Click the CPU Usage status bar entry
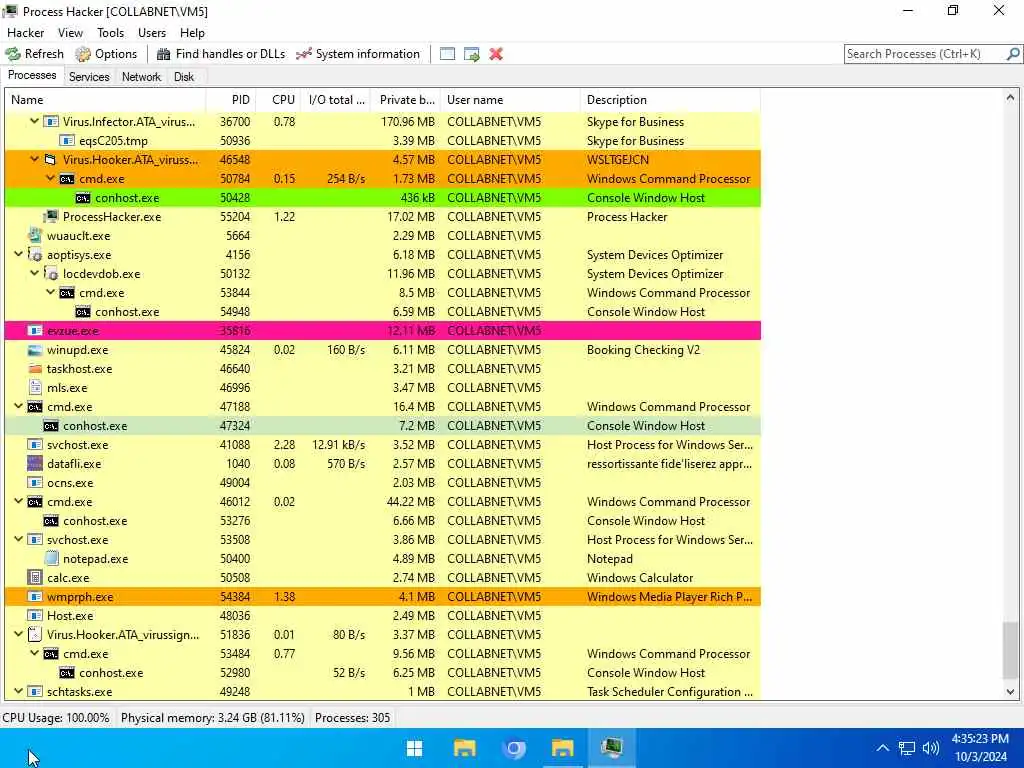 (56, 718)
